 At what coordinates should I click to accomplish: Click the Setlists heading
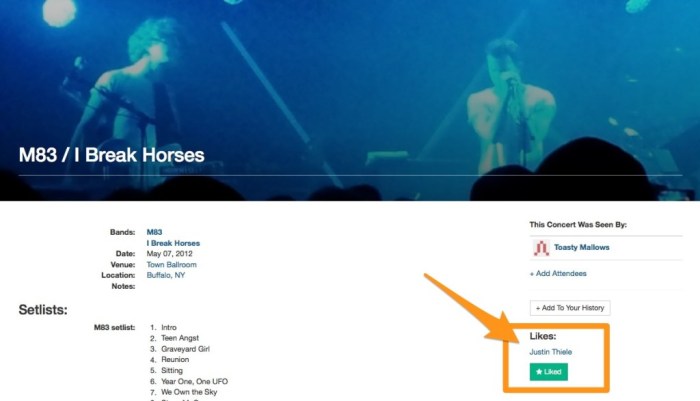point(43,310)
